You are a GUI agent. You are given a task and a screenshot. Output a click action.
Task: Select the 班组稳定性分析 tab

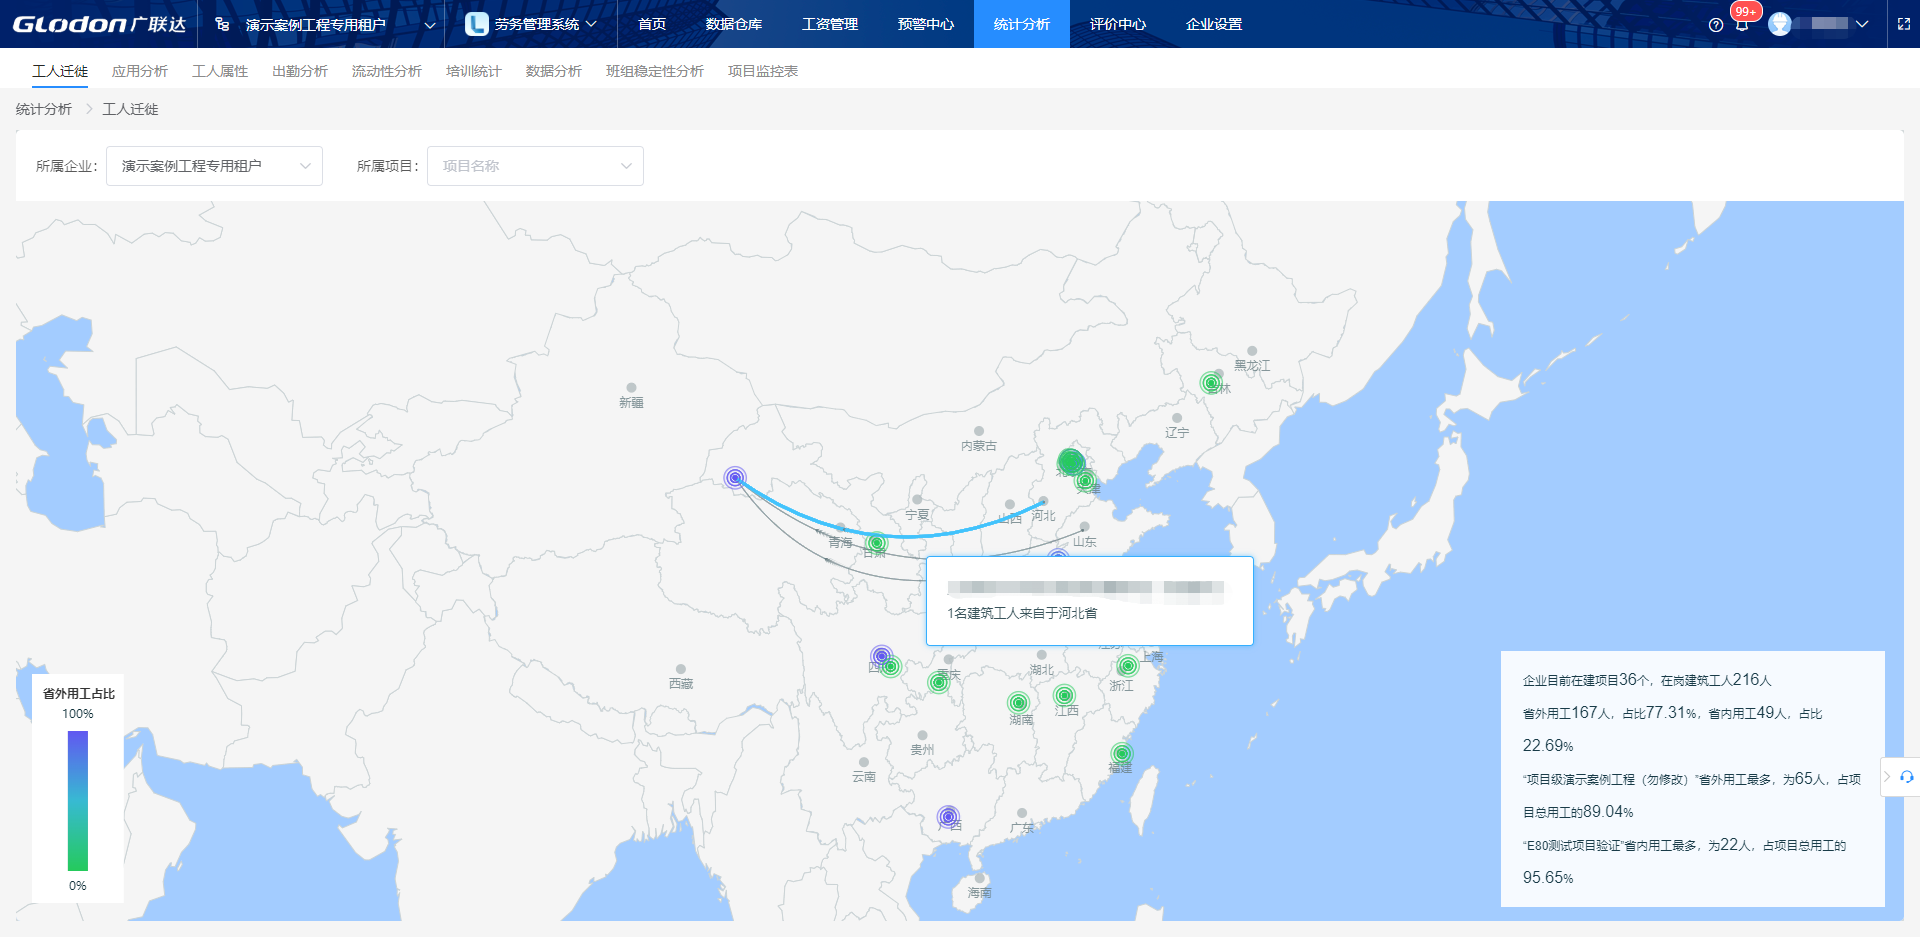[654, 71]
